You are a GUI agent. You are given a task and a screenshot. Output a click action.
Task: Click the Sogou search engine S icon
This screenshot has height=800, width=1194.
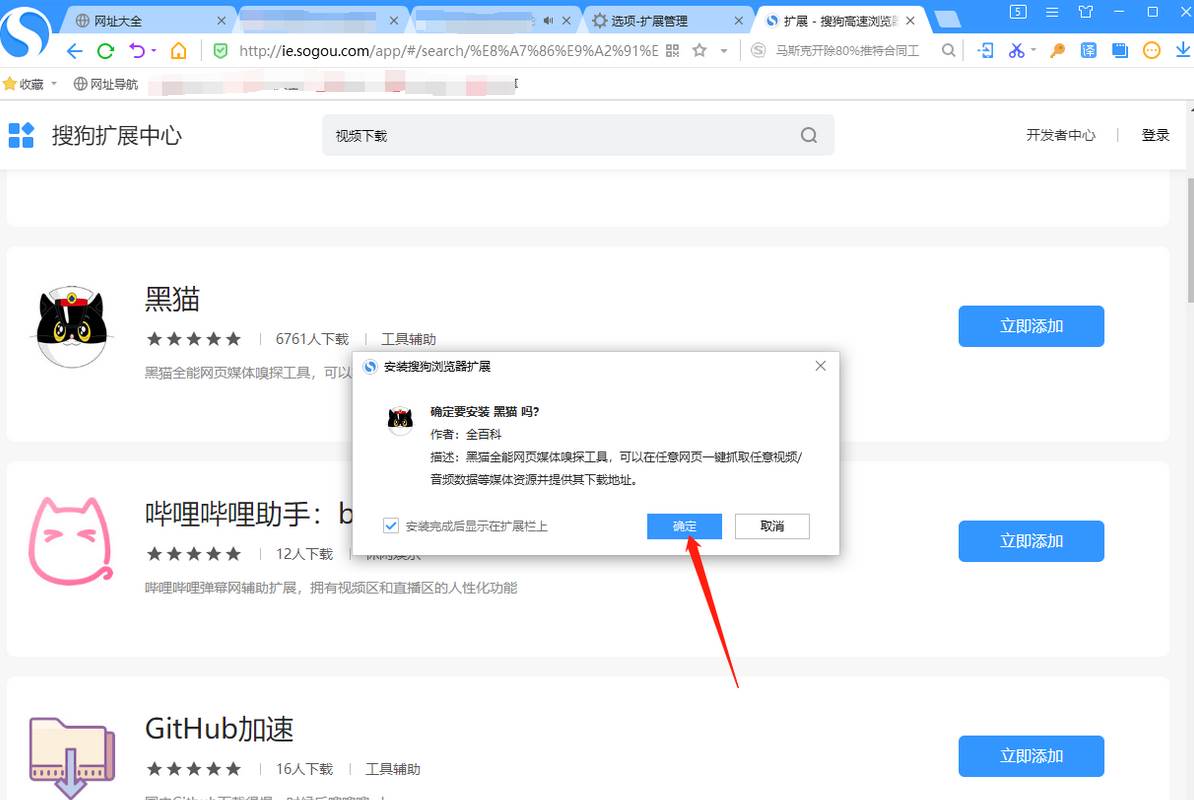pos(758,51)
